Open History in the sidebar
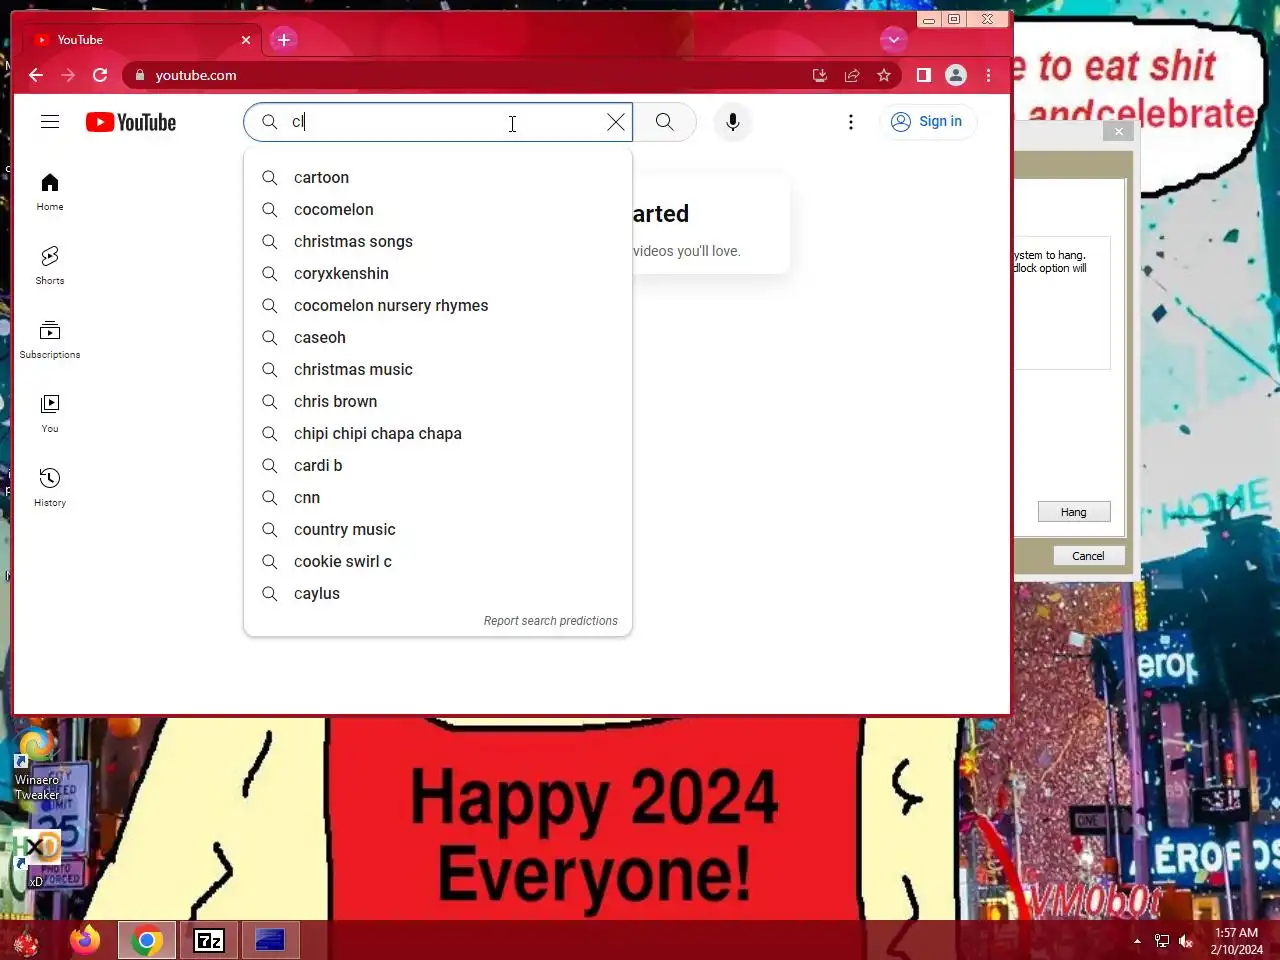The width and height of the screenshot is (1280, 960). click(50, 487)
